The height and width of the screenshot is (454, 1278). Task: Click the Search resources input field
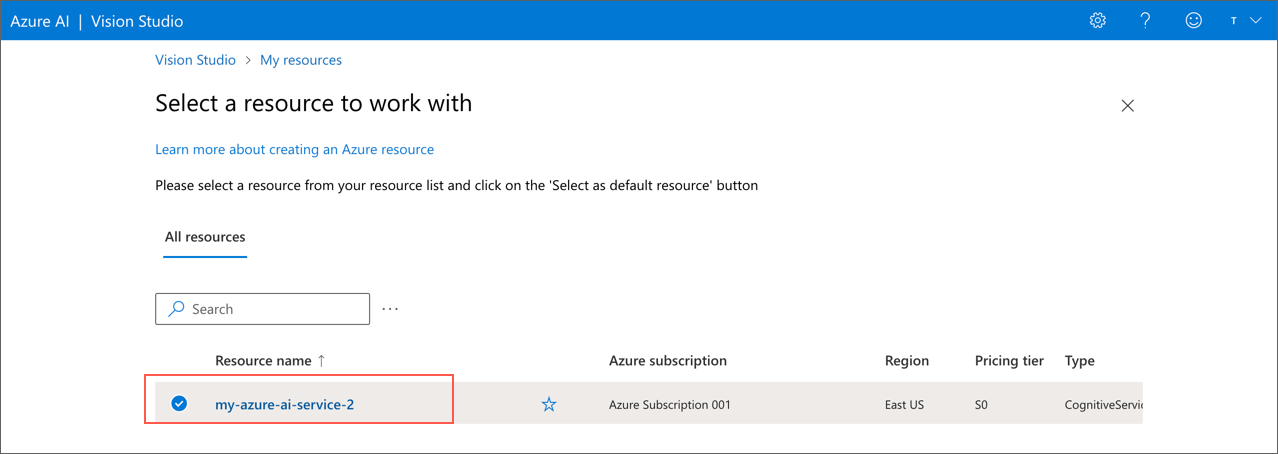262,309
